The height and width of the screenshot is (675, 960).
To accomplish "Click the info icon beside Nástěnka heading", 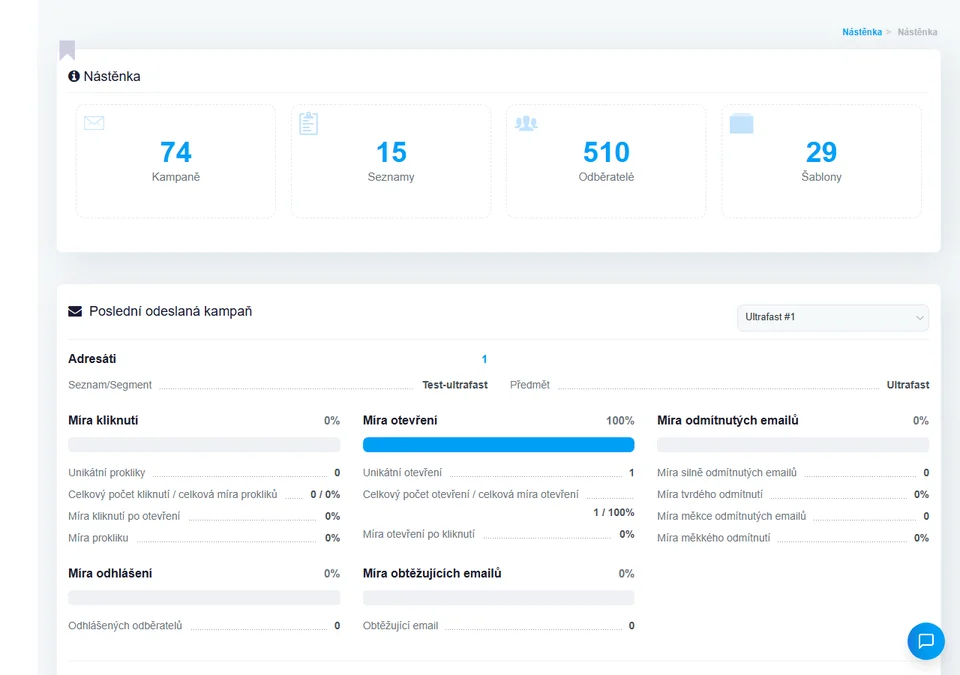I will tap(74, 76).
